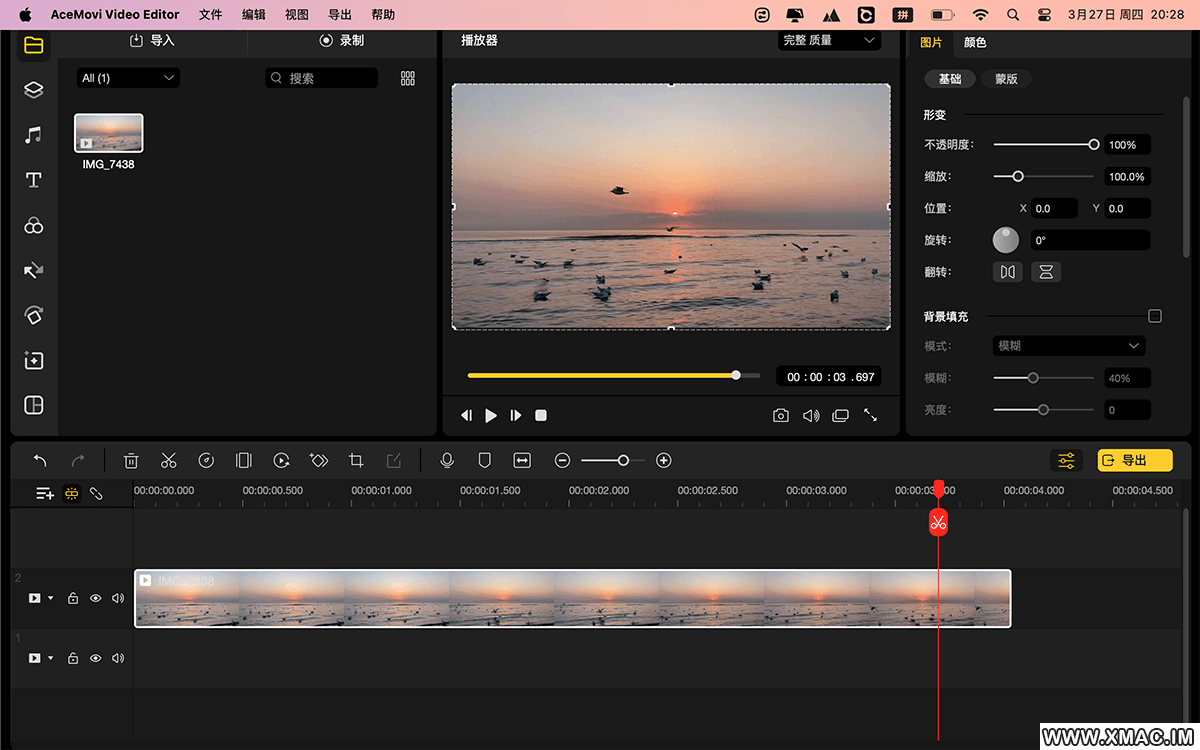Select the IMG_7438 media thumbnail

coord(109,133)
